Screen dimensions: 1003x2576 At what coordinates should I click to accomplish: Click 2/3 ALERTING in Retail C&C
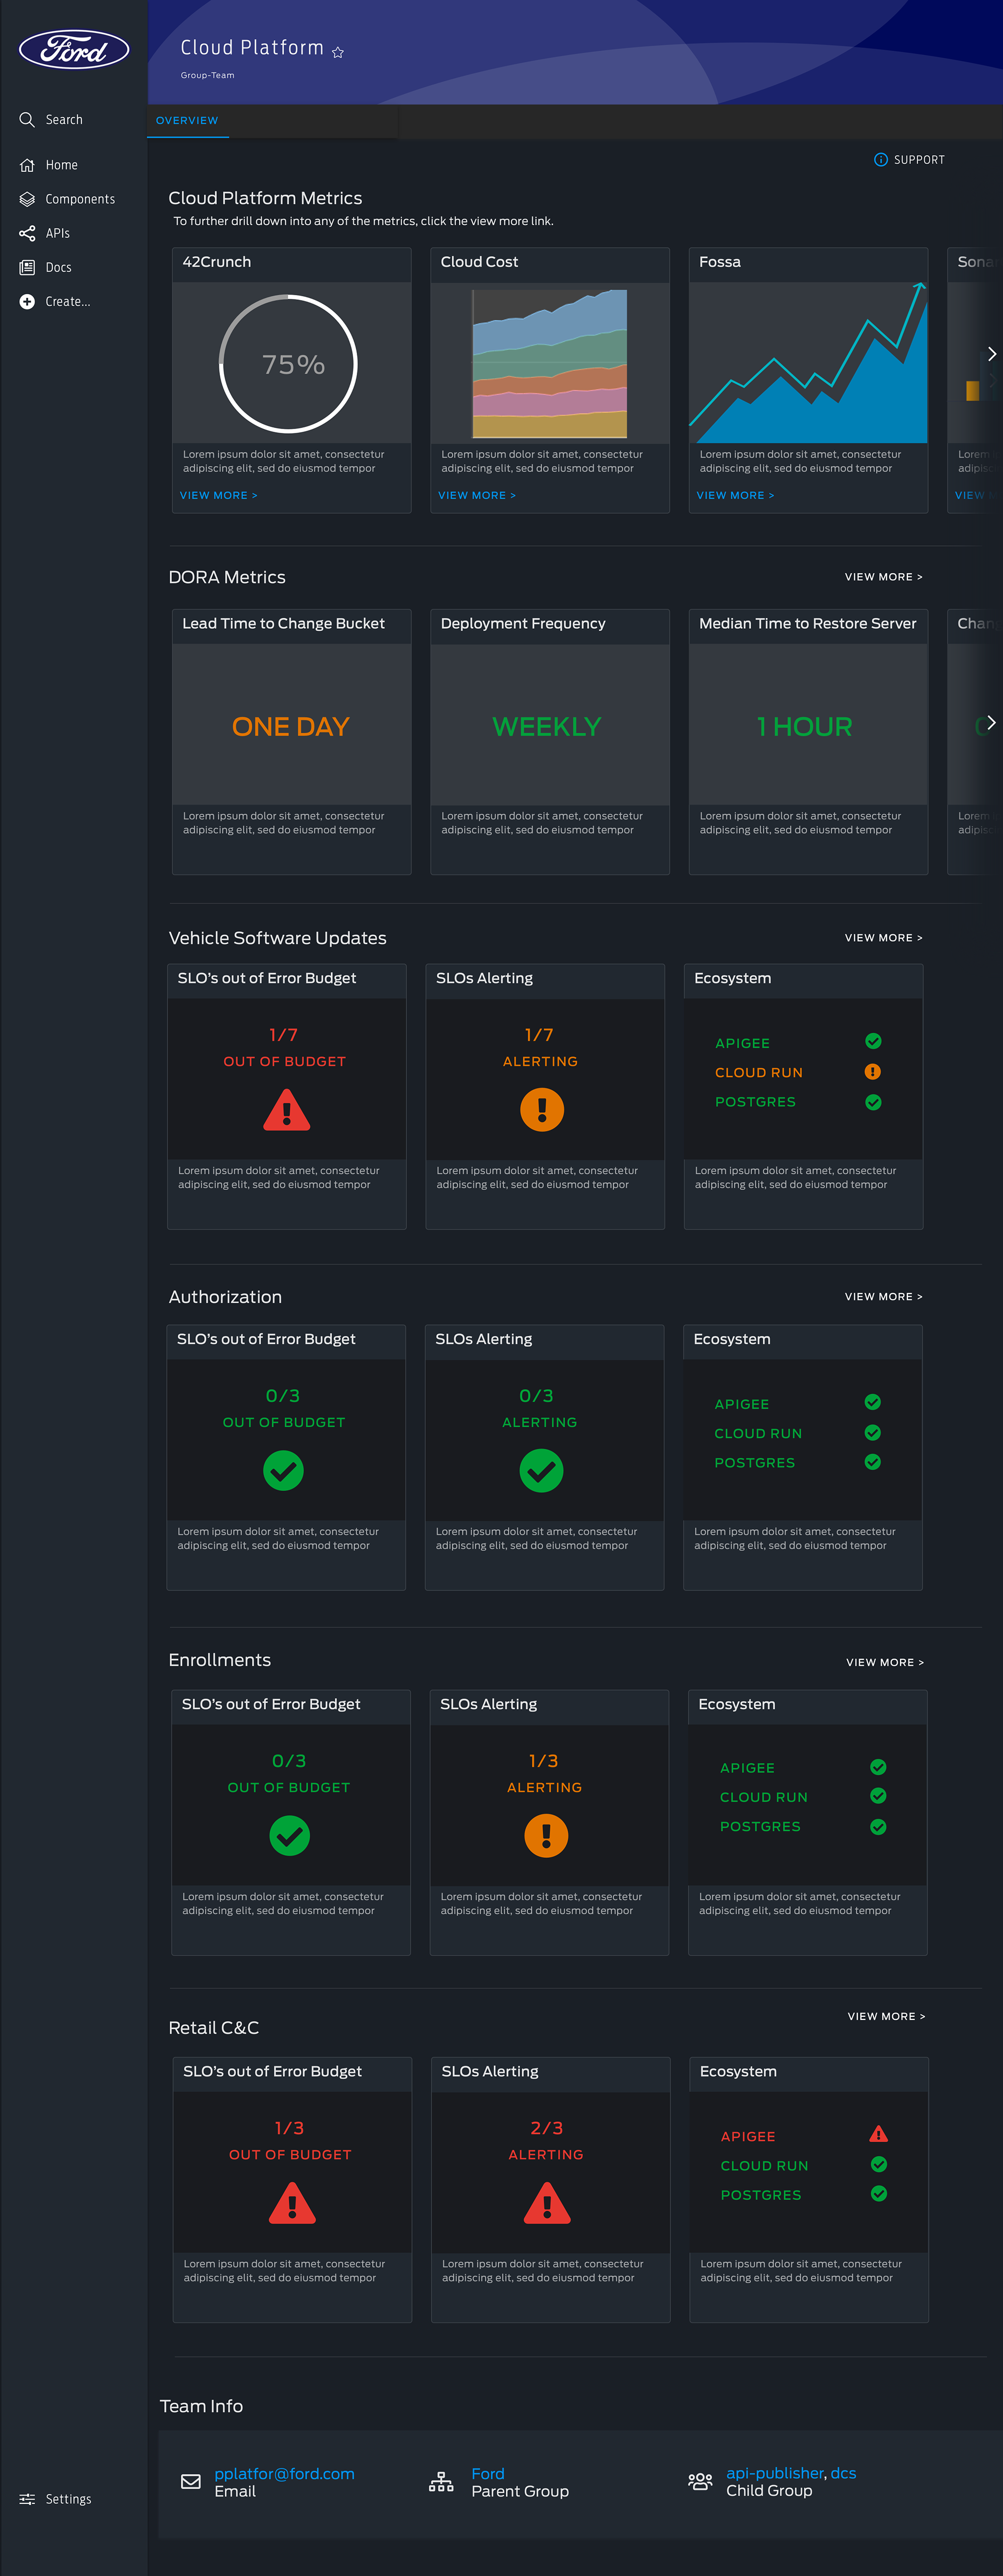point(546,2140)
